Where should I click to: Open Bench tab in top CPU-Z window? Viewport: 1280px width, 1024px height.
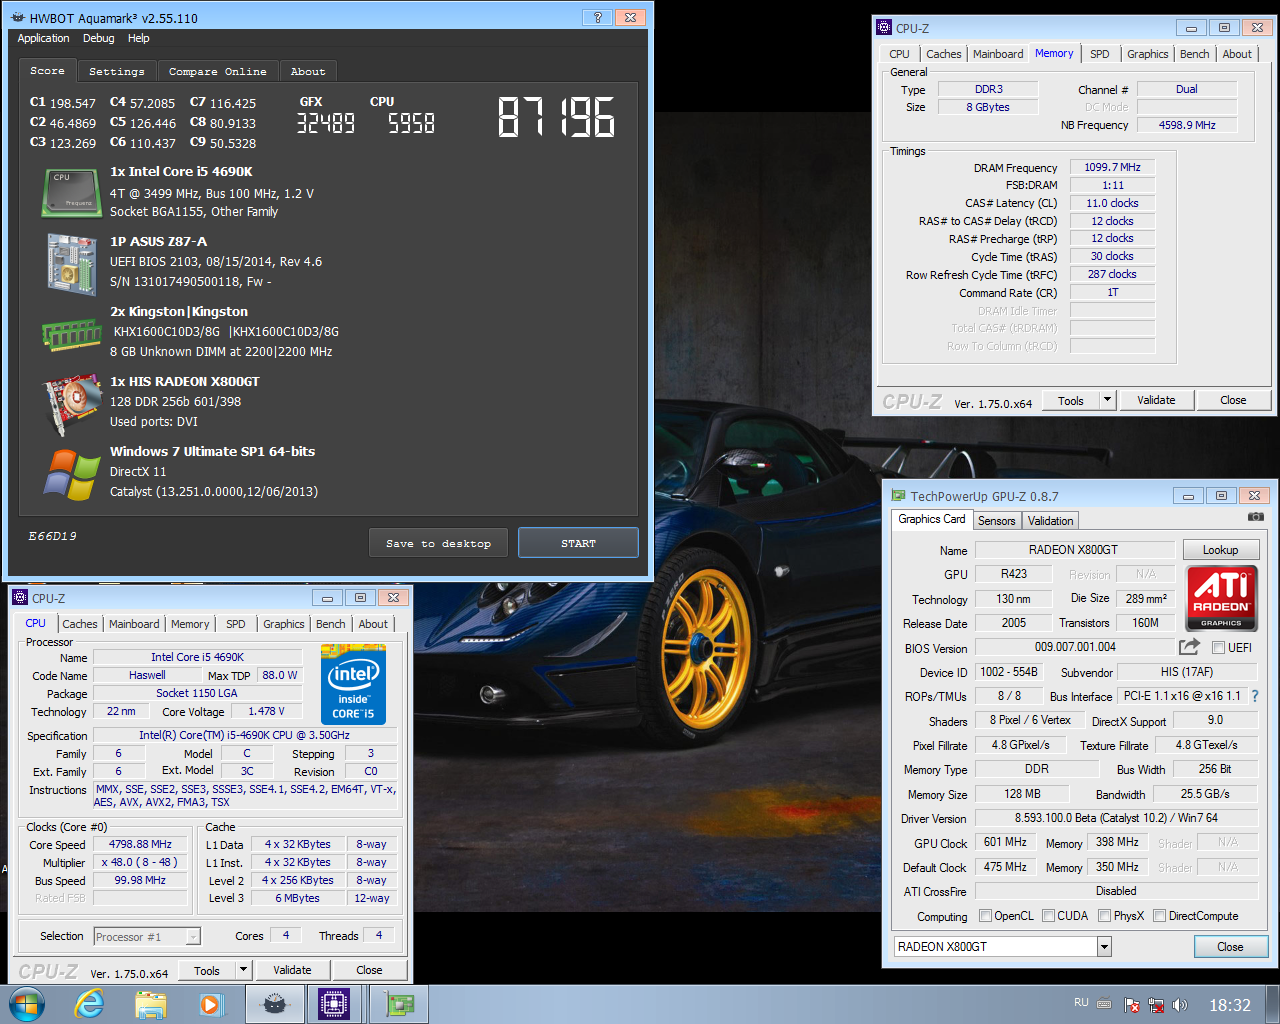(1194, 54)
